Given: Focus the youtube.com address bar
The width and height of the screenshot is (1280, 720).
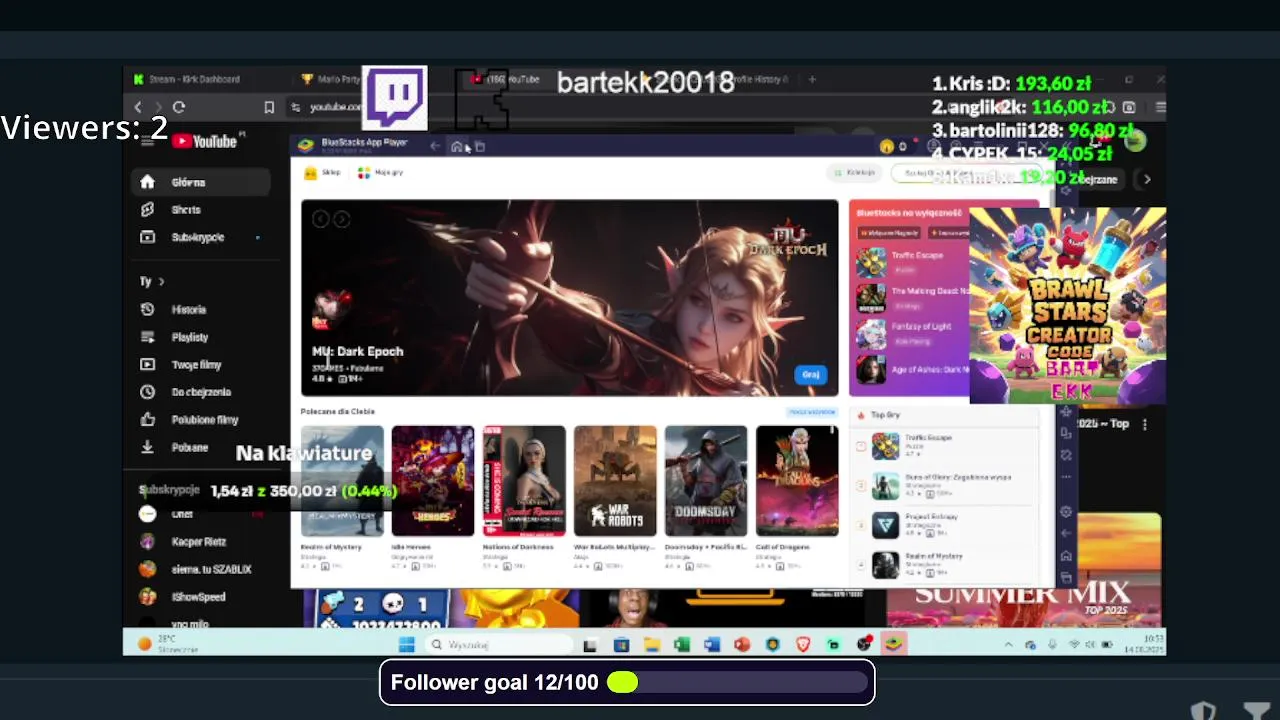Looking at the screenshot, I should 336,107.
